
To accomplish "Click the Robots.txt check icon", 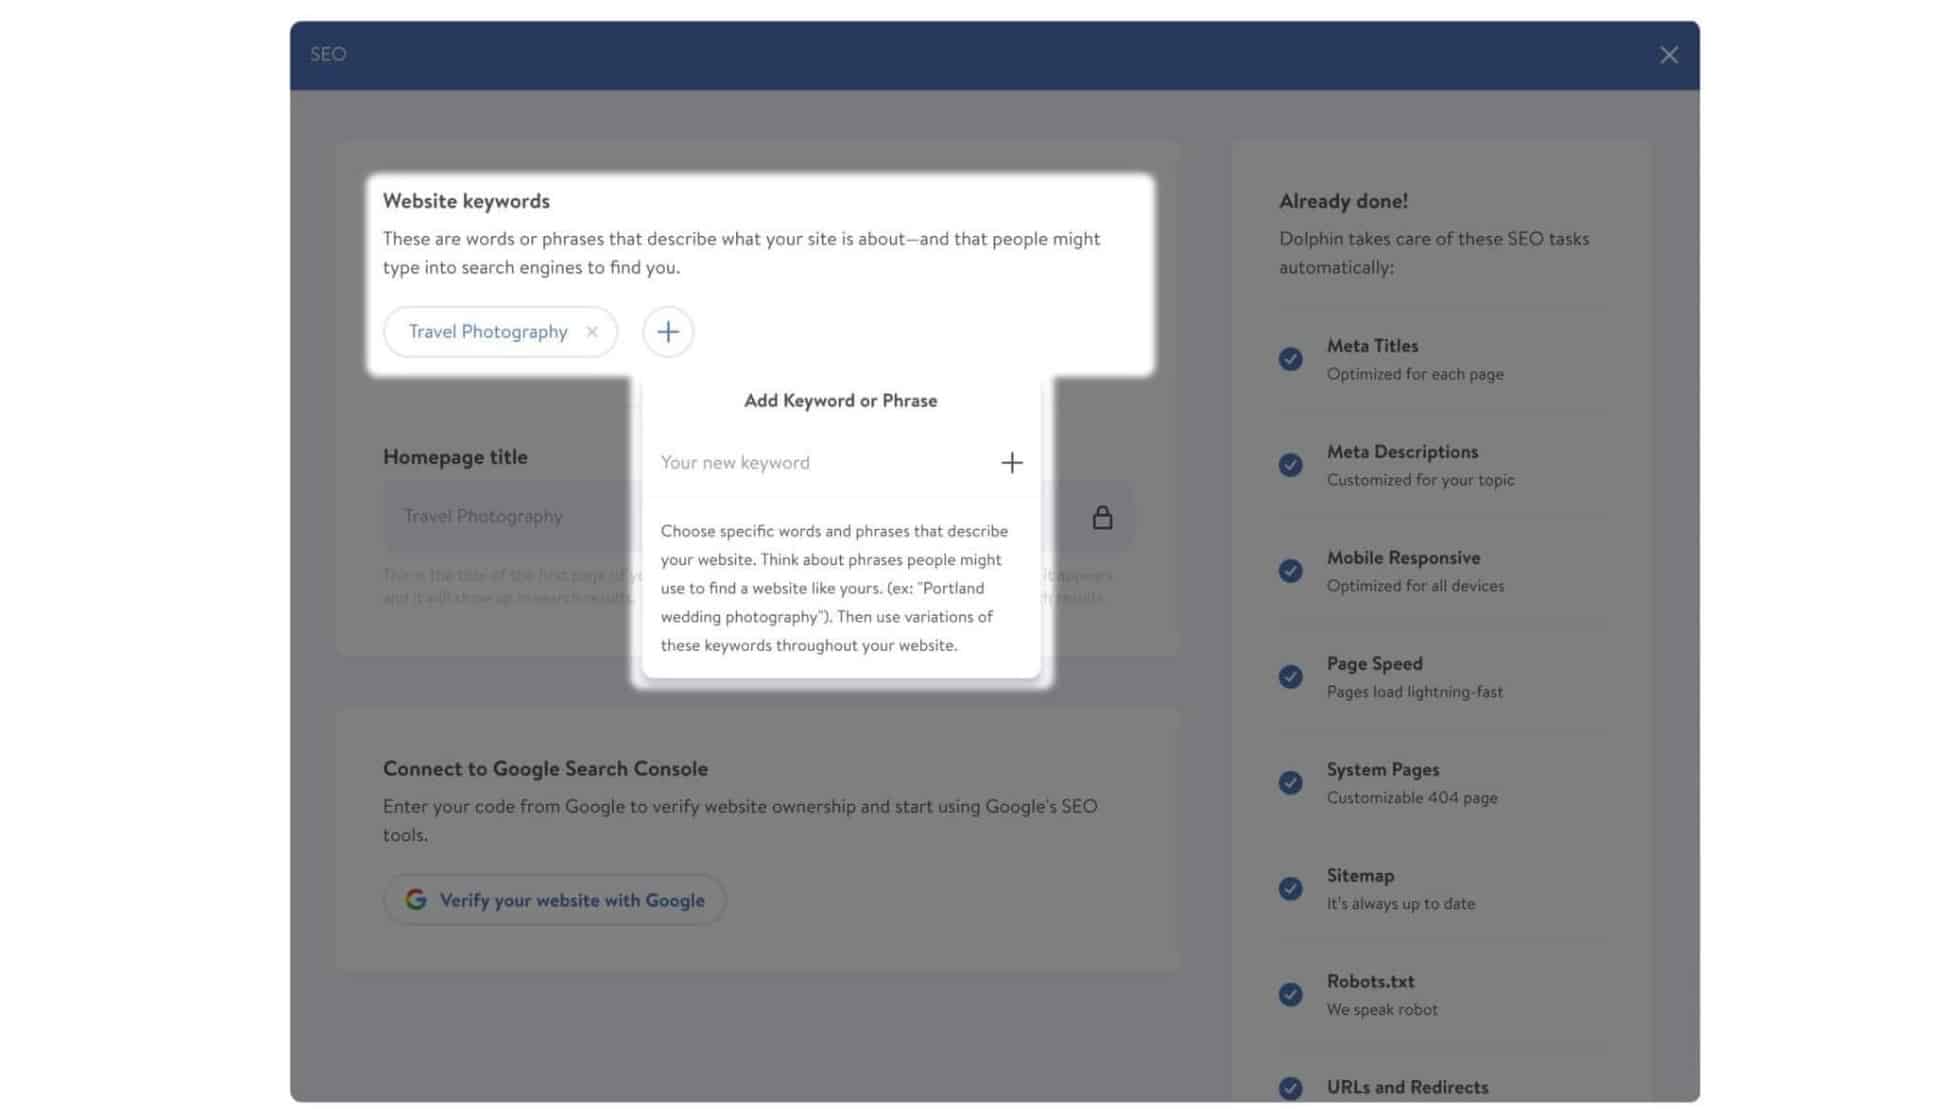I will coord(1291,995).
